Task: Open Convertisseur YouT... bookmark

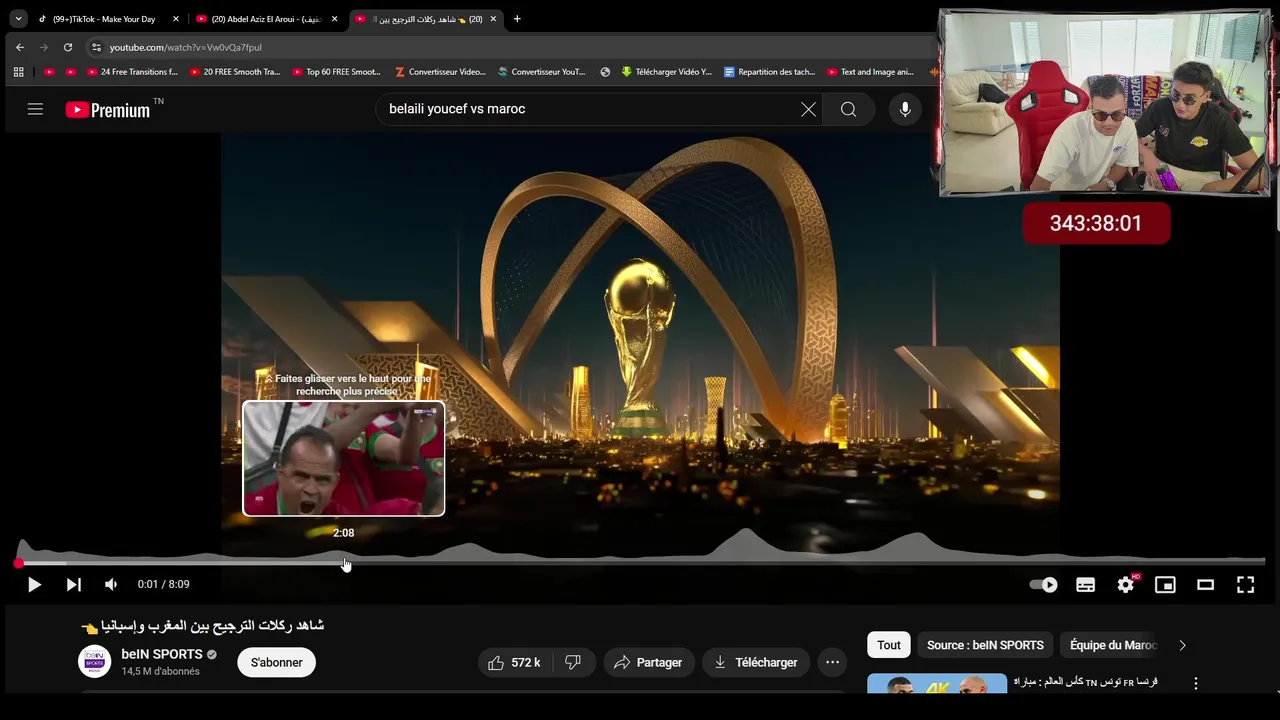Action: point(543,72)
